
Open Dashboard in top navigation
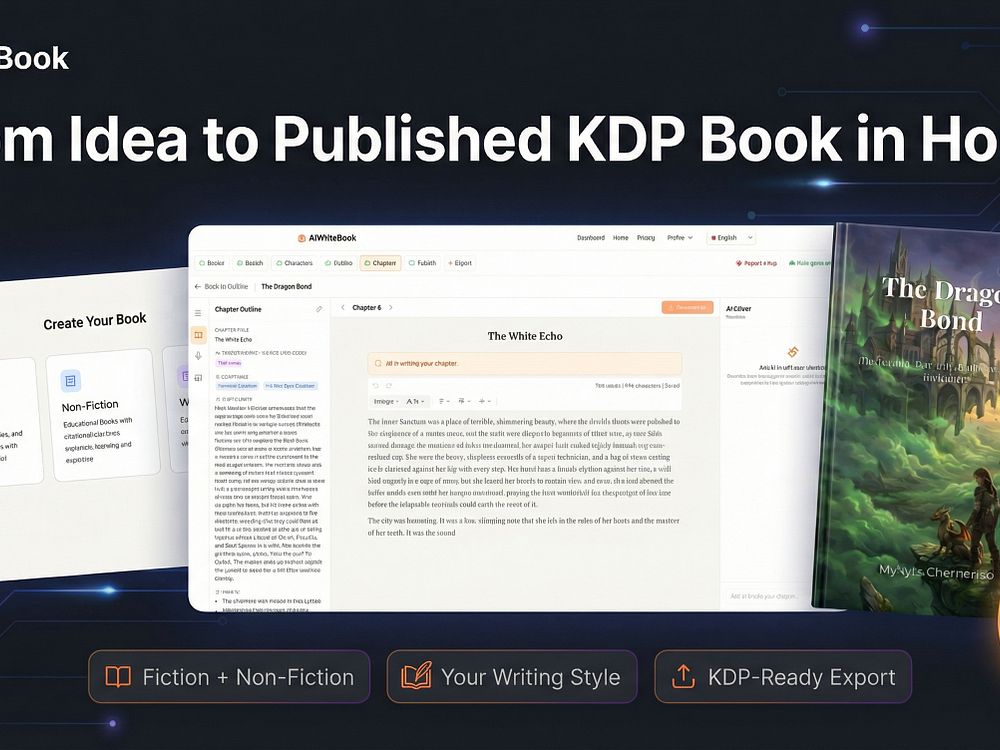(x=591, y=238)
